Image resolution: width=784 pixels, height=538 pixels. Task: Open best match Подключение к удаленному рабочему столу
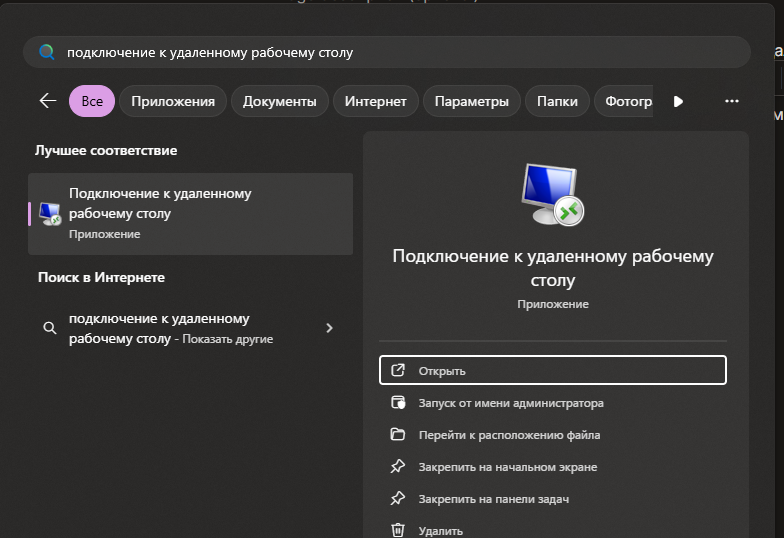[x=190, y=213]
